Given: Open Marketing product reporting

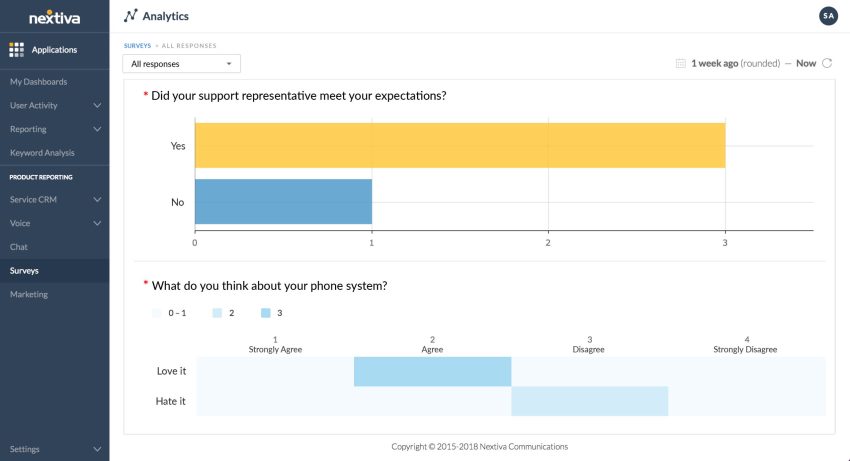Looking at the screenshot, I should [29, 294].
